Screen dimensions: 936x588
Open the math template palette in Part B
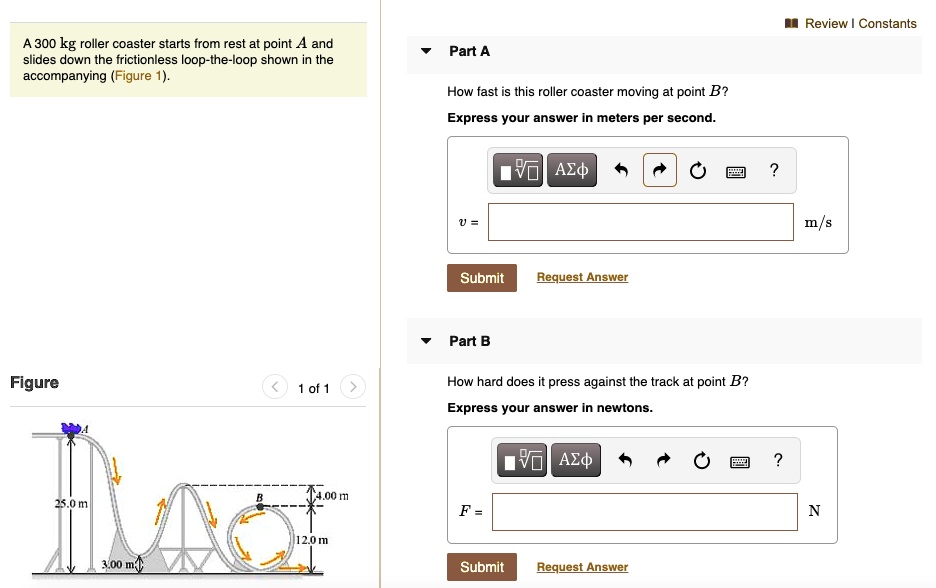click(520, 460)
